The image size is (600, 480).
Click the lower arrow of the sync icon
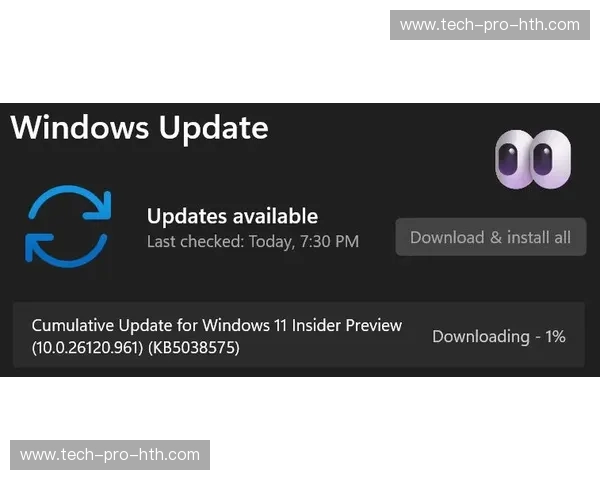[66, 250]
